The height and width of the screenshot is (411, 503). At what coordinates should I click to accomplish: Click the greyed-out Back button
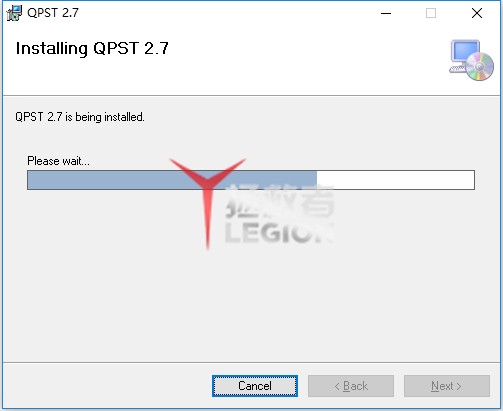click(351, 386)
